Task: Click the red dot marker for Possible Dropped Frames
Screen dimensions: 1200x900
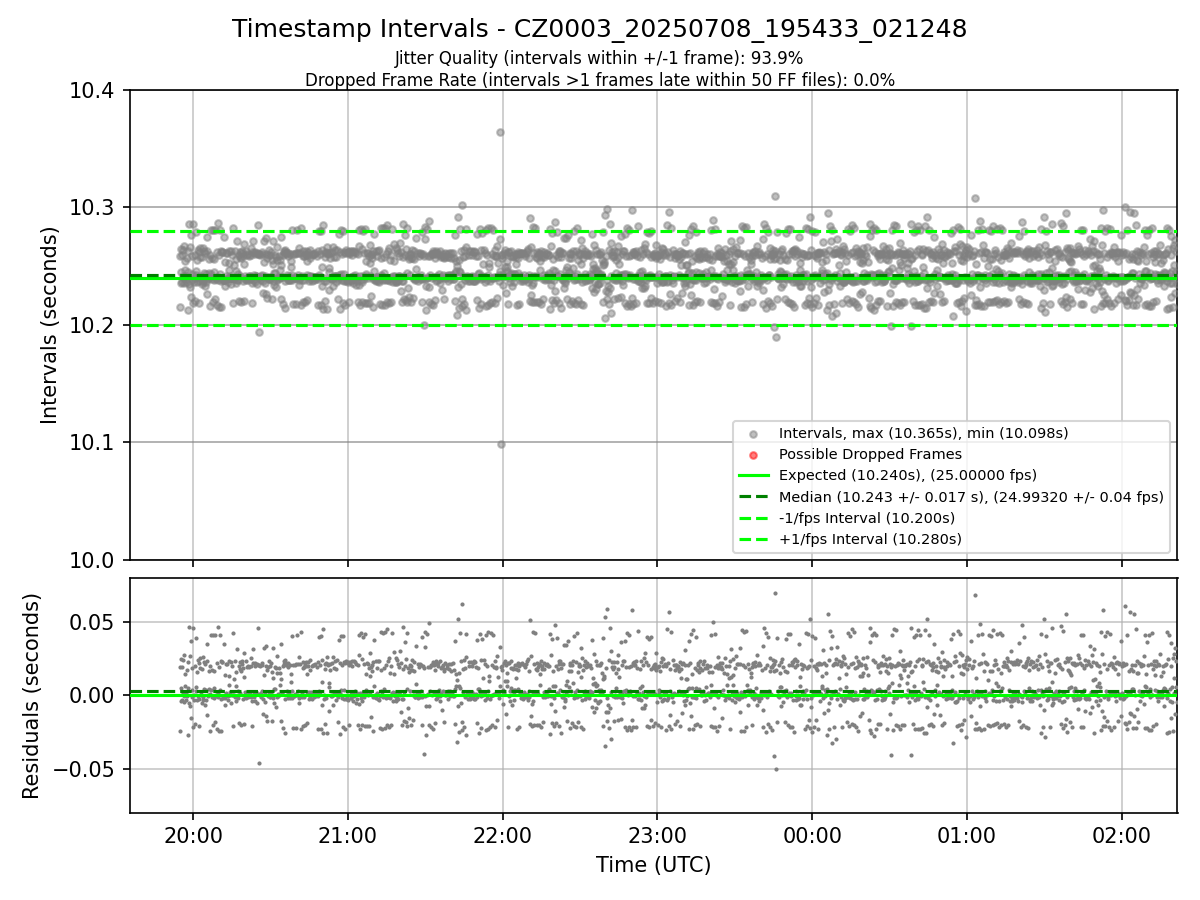Action: click(754, 454)
